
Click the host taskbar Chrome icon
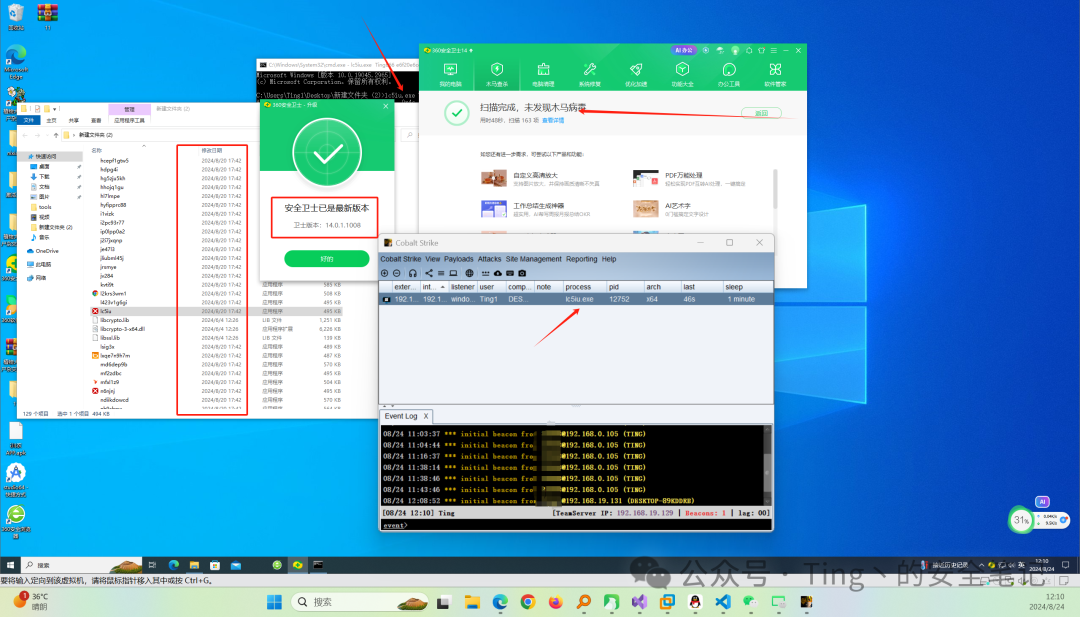[528, 602]
